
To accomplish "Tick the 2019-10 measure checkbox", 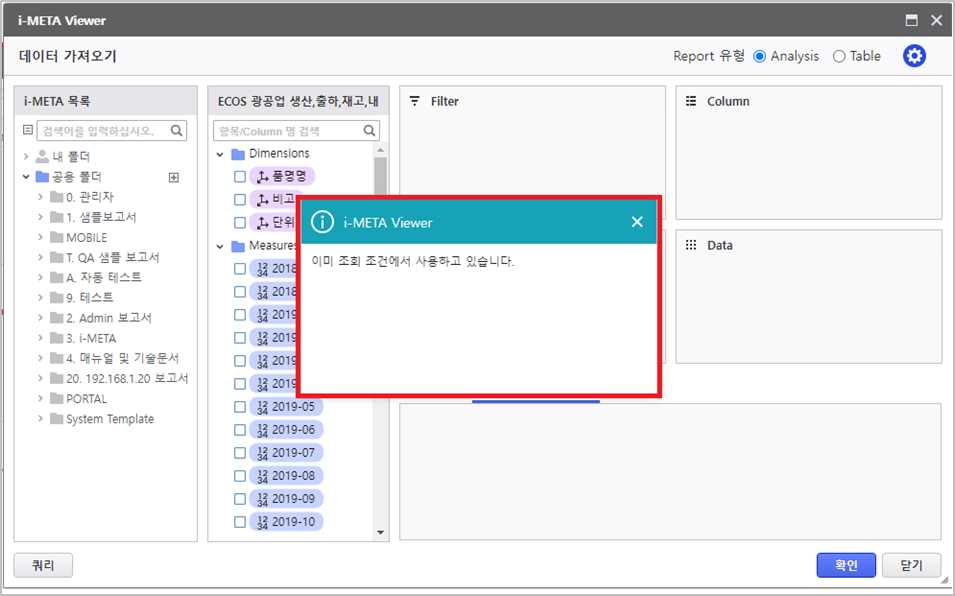I will click(240, 522).
